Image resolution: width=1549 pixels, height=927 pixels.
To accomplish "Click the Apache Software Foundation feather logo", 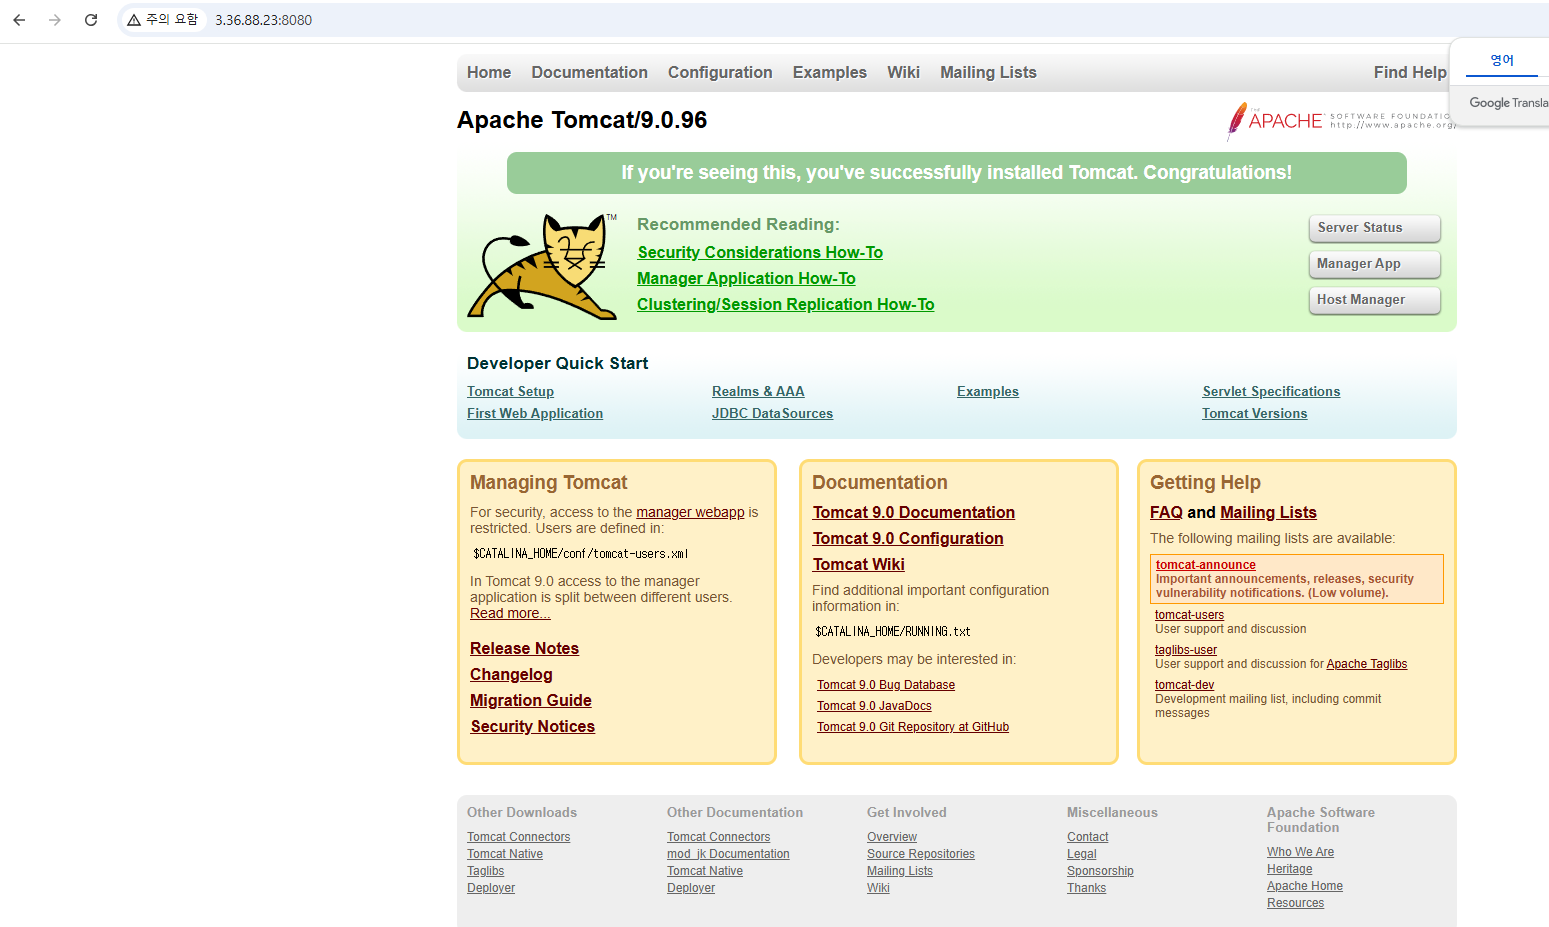I will pos(1340,121).
